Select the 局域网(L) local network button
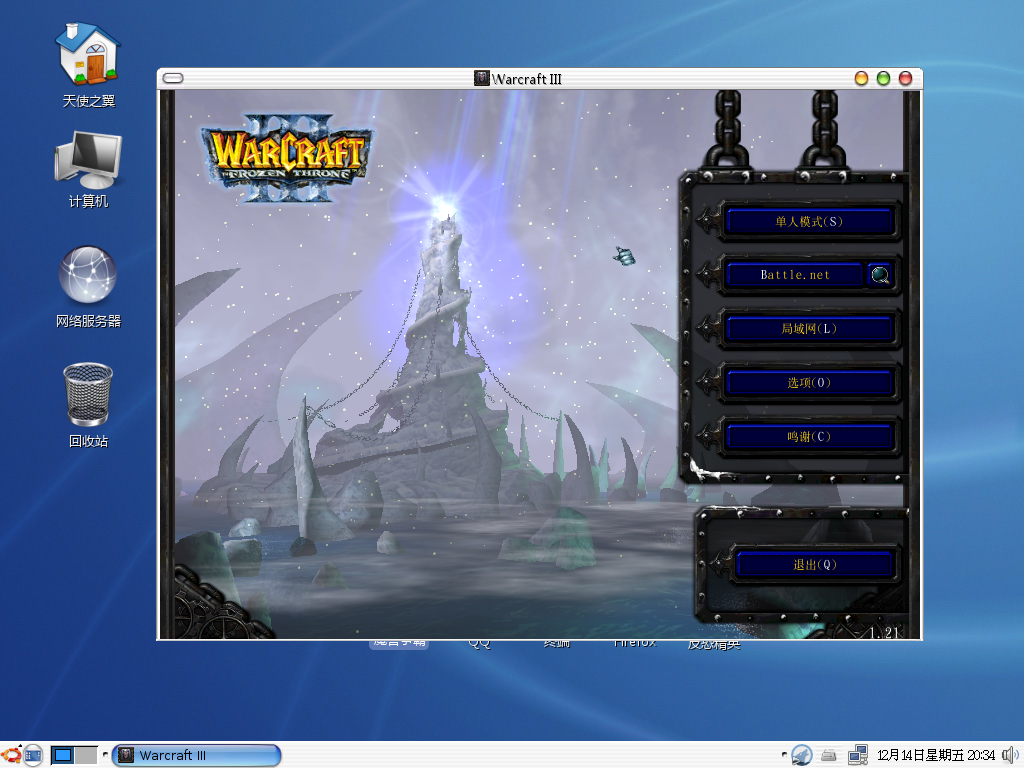The width and height of the screenshot is (1024, 768). (x=808, y=328)
